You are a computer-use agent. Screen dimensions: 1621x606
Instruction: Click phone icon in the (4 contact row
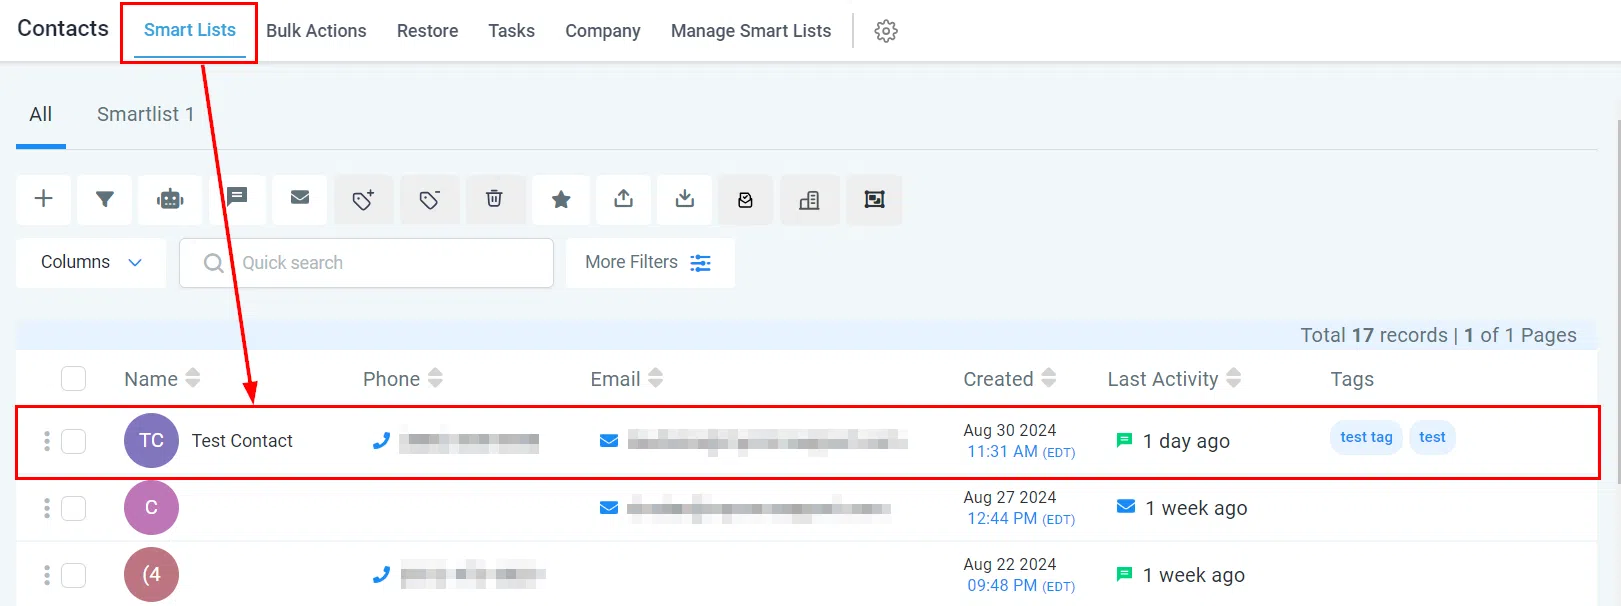[381, 574]
